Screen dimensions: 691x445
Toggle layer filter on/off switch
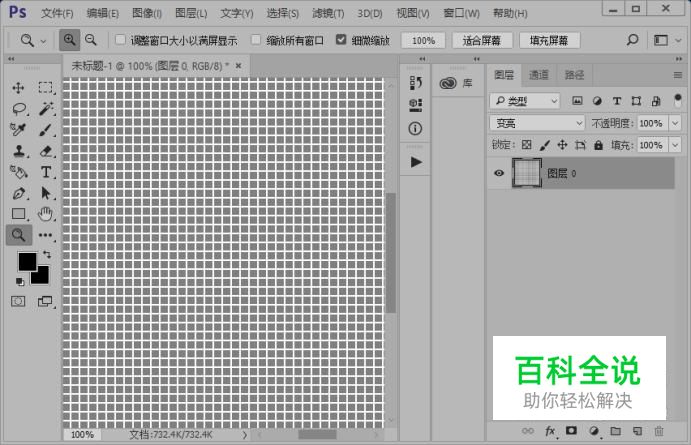pyautogui.click(x=678, y=100)
